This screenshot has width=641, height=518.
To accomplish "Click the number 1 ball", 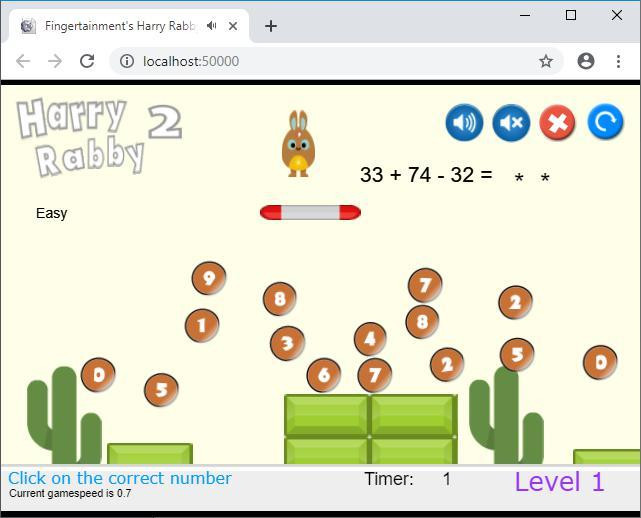I will click(202, 325).
